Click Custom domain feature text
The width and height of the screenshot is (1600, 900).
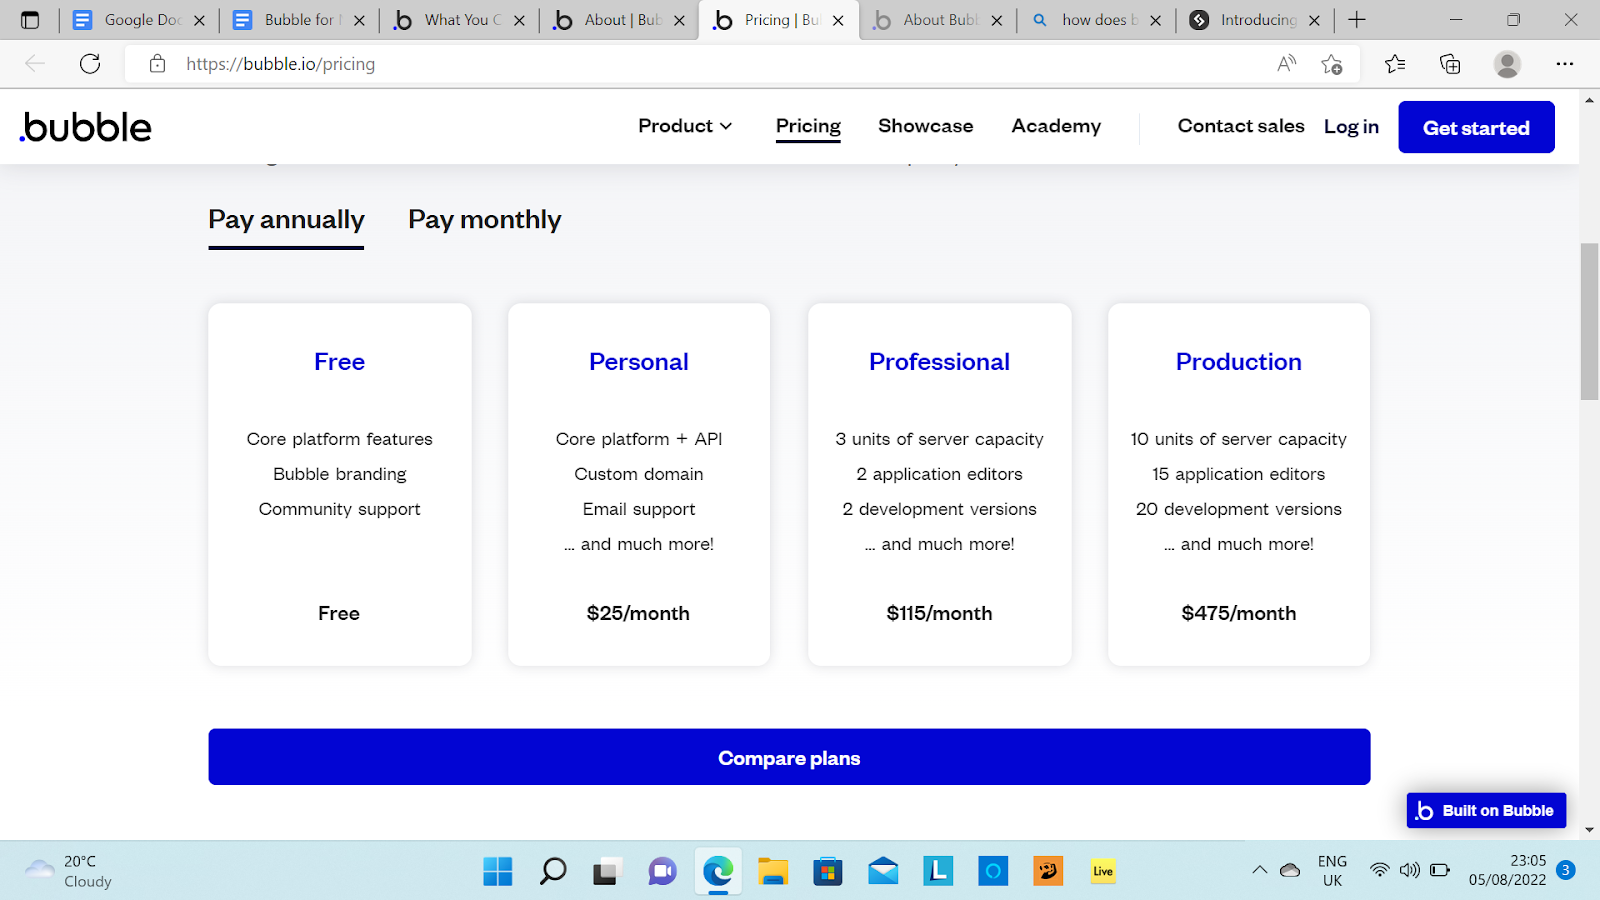coord(639,474)
